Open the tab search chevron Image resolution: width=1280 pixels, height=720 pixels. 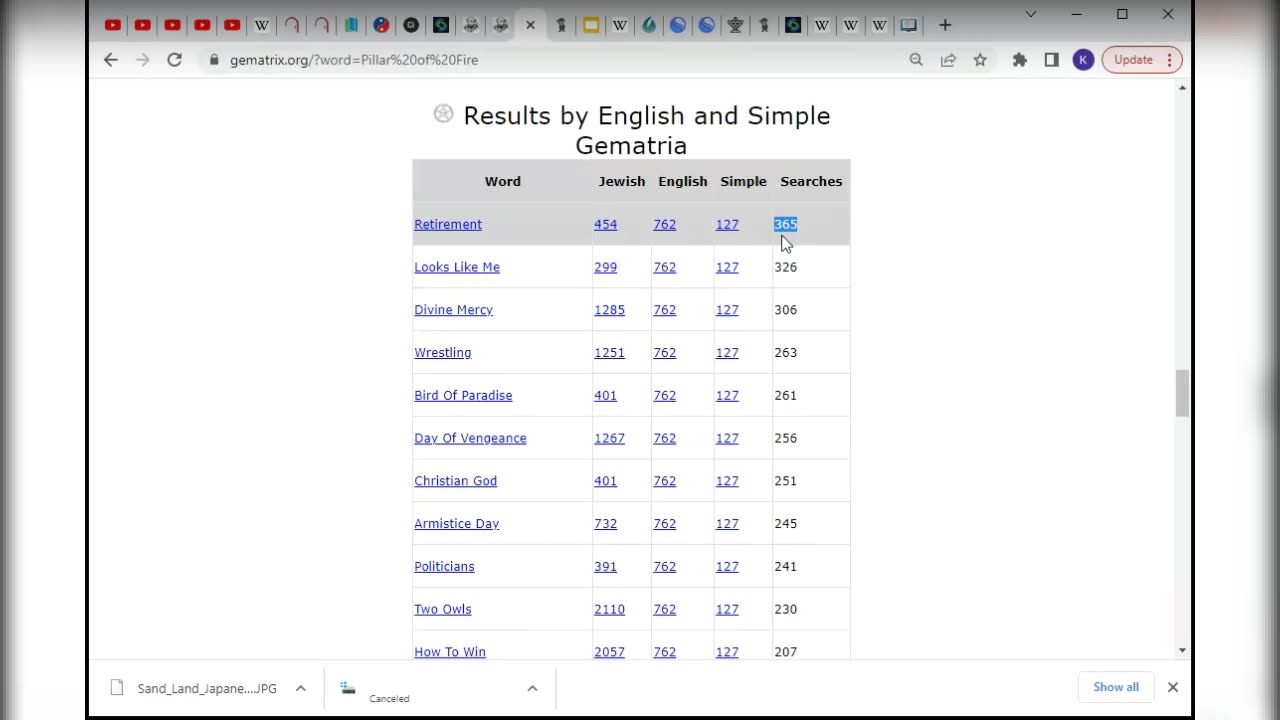coord(1031,14)
